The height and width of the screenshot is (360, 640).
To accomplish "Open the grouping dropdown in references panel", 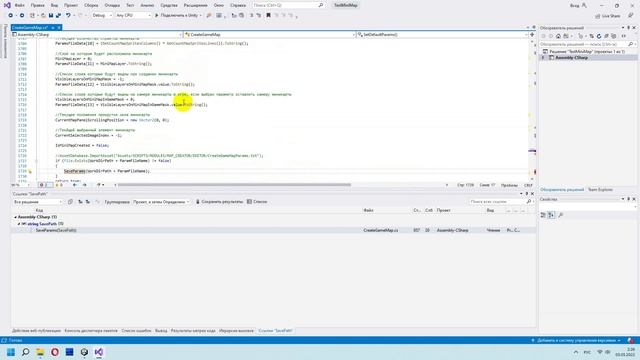I will point(161,202).
